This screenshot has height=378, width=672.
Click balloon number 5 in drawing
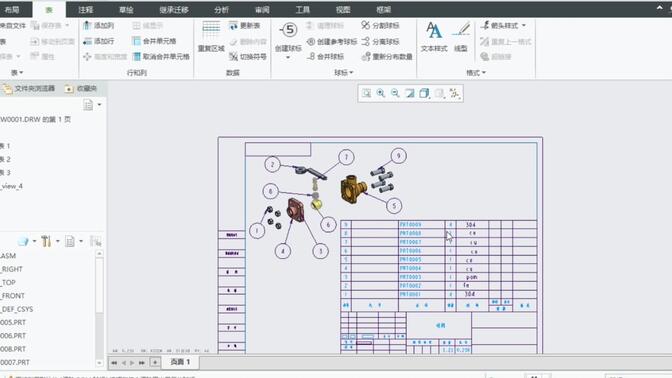pyautogui.click(x=394, y=206)
